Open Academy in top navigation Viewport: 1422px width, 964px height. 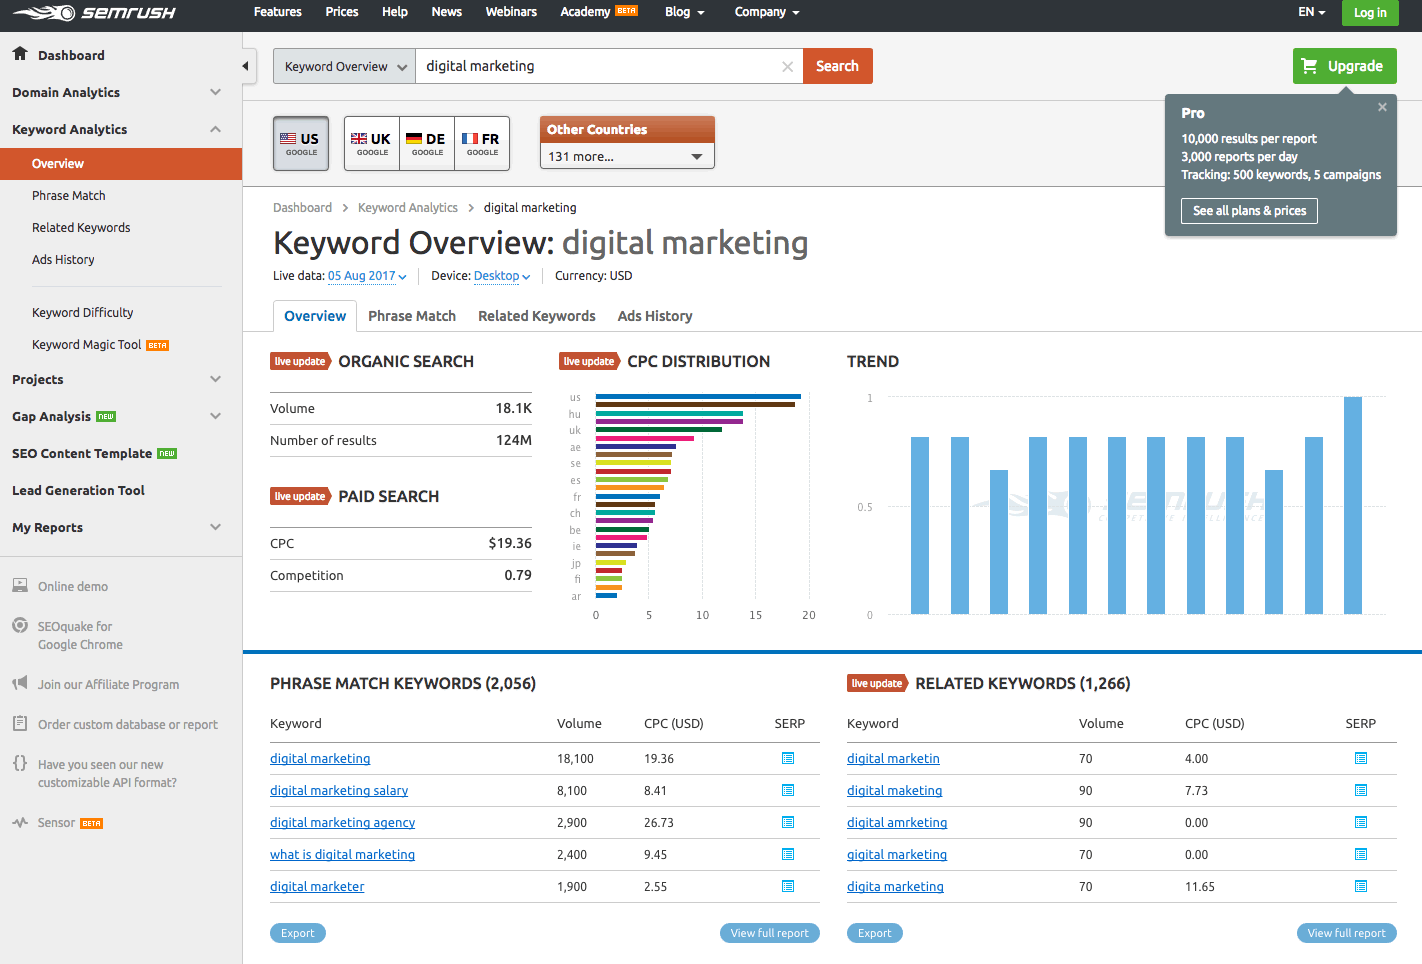598,12
